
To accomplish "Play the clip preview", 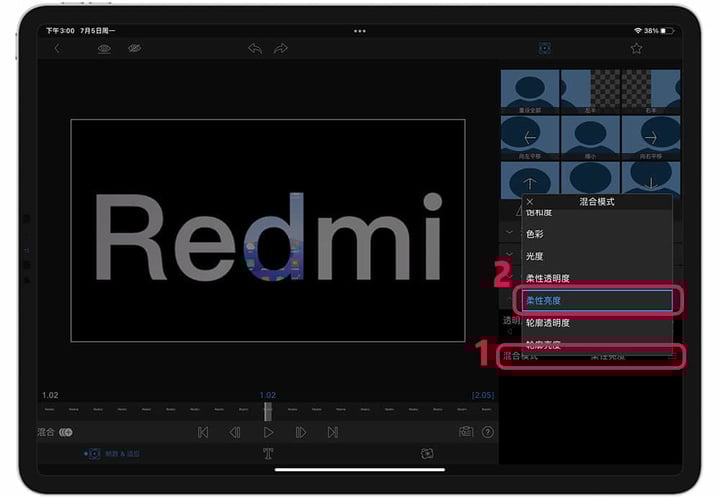I will click(x=268, y=432).
